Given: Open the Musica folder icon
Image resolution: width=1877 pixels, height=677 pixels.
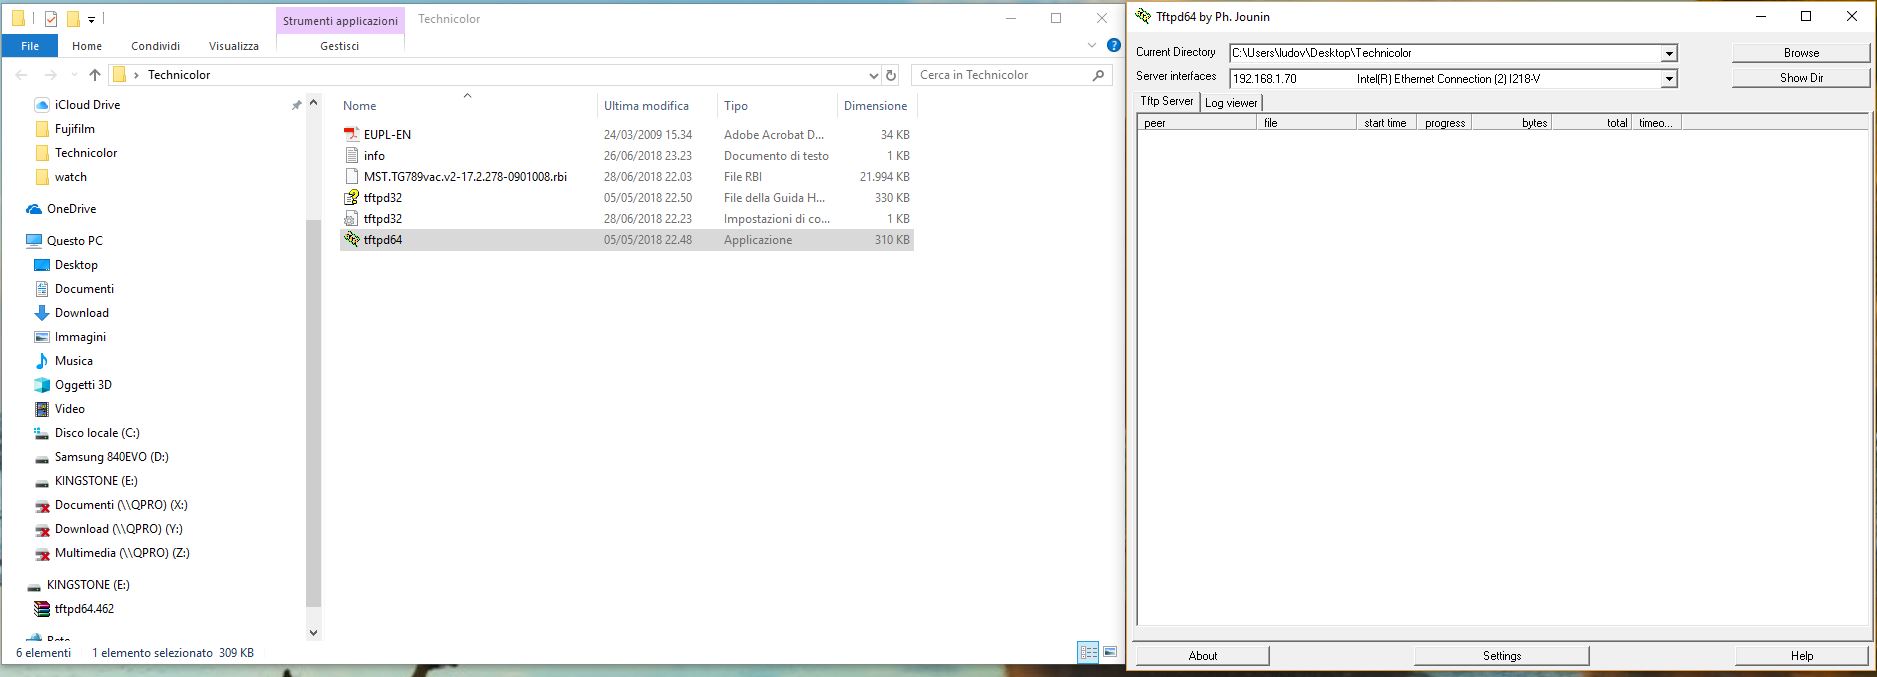Looking at the screenshot, I should click(42, 360).
